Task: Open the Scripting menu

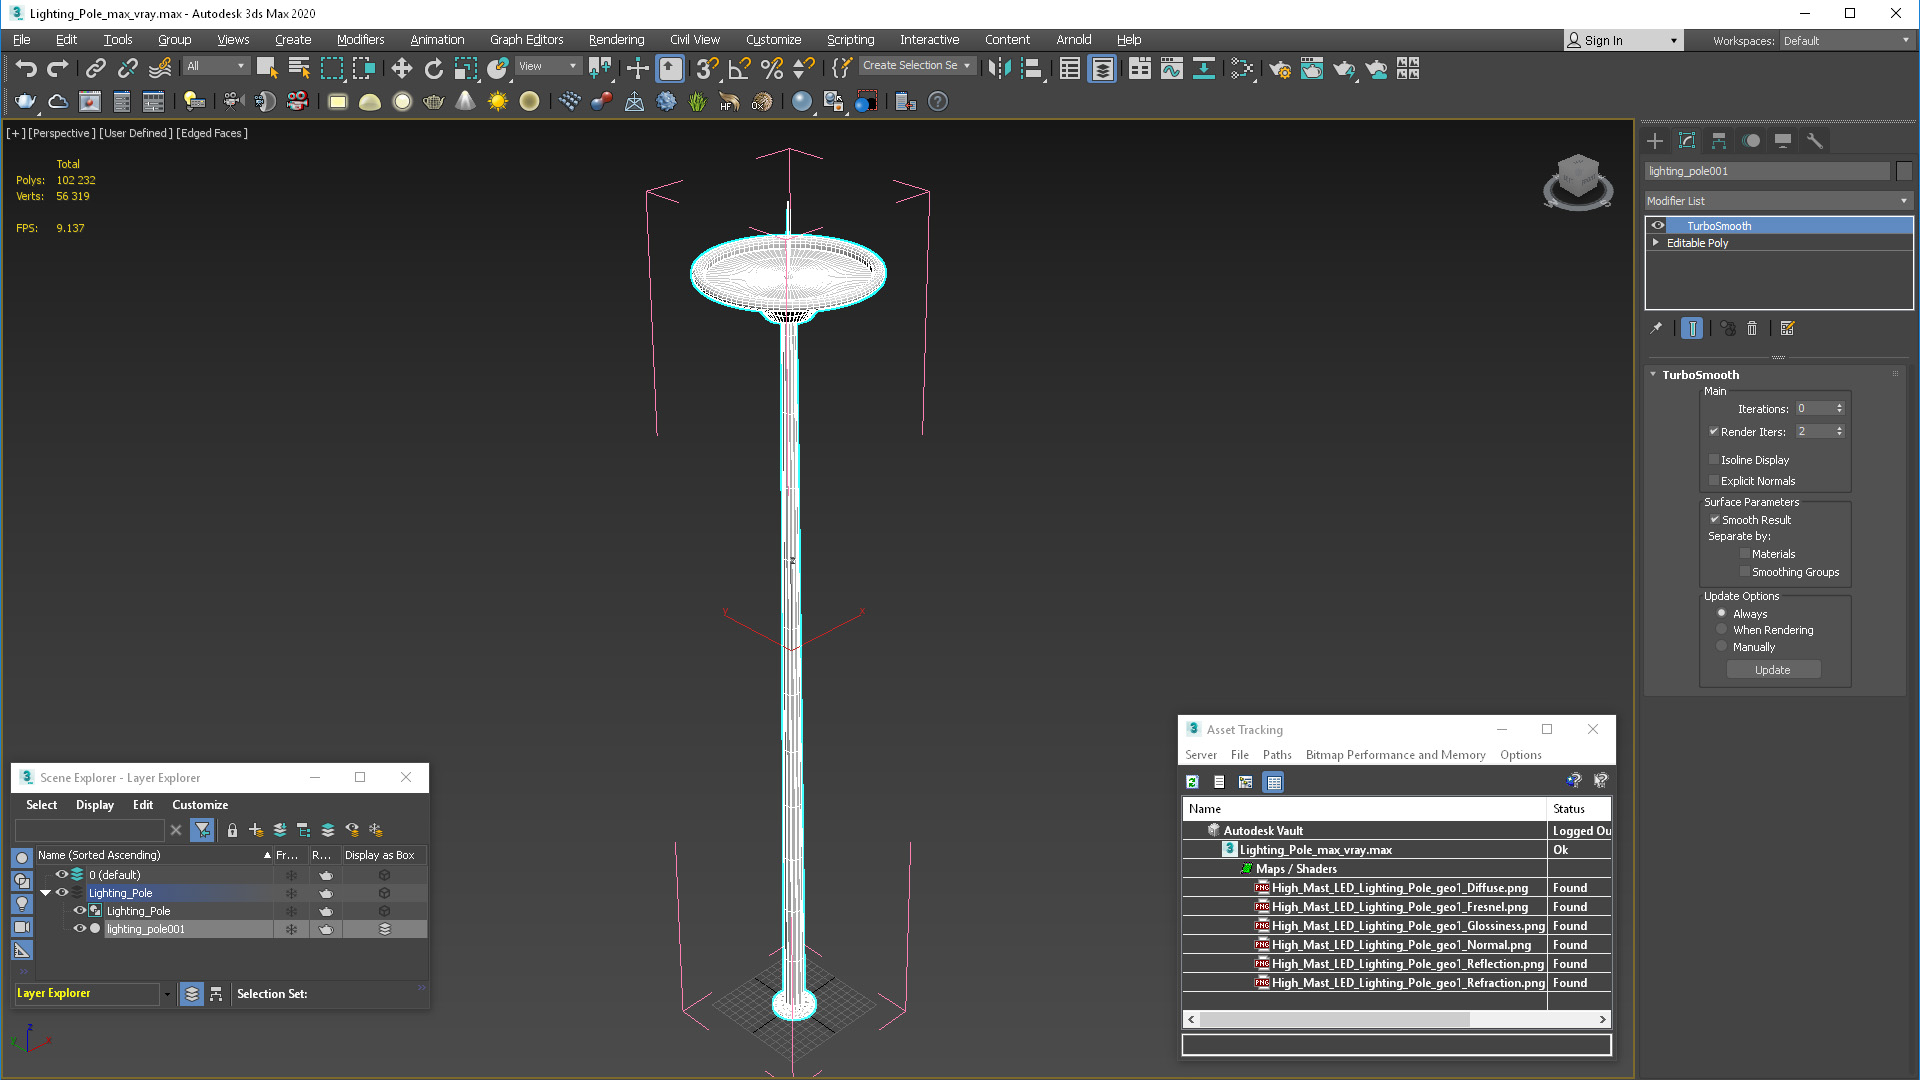Action: 850,39
